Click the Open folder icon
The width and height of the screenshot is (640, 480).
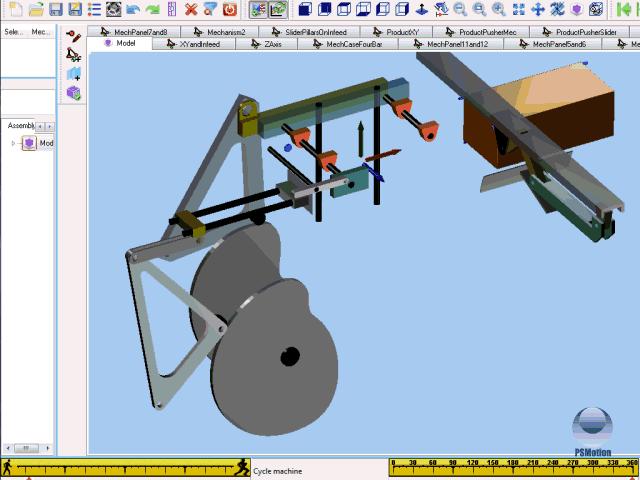pyautogui.click(x=35, y=9)
